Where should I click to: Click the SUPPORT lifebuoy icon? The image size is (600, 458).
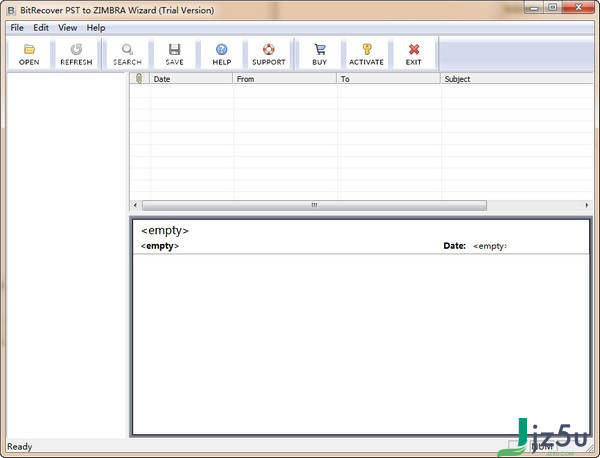pyautogui.click(x=269, y=54)
